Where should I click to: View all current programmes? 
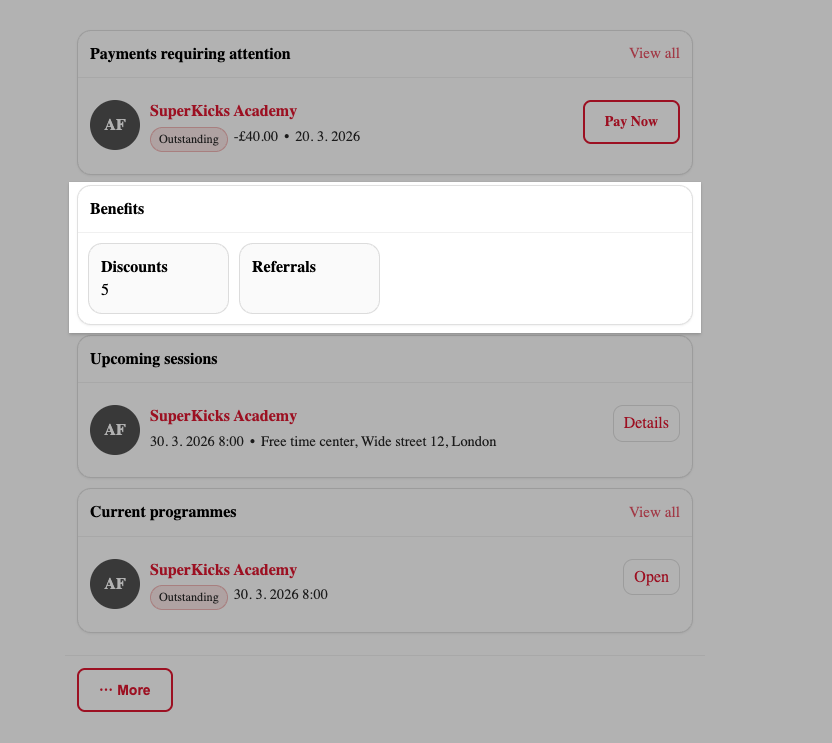point(654,511)
